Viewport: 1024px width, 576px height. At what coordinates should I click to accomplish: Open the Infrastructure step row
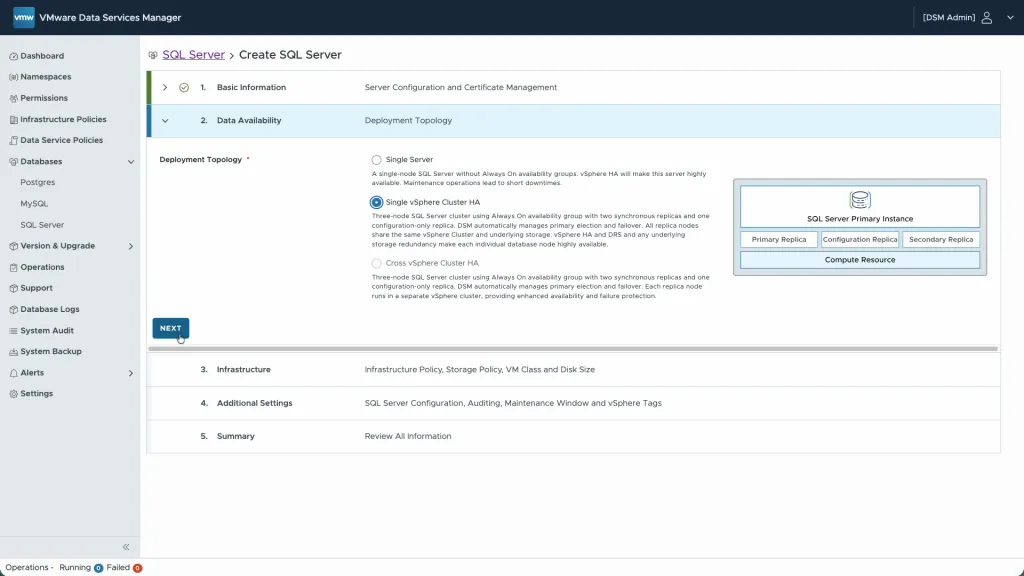tap(573, 370)
